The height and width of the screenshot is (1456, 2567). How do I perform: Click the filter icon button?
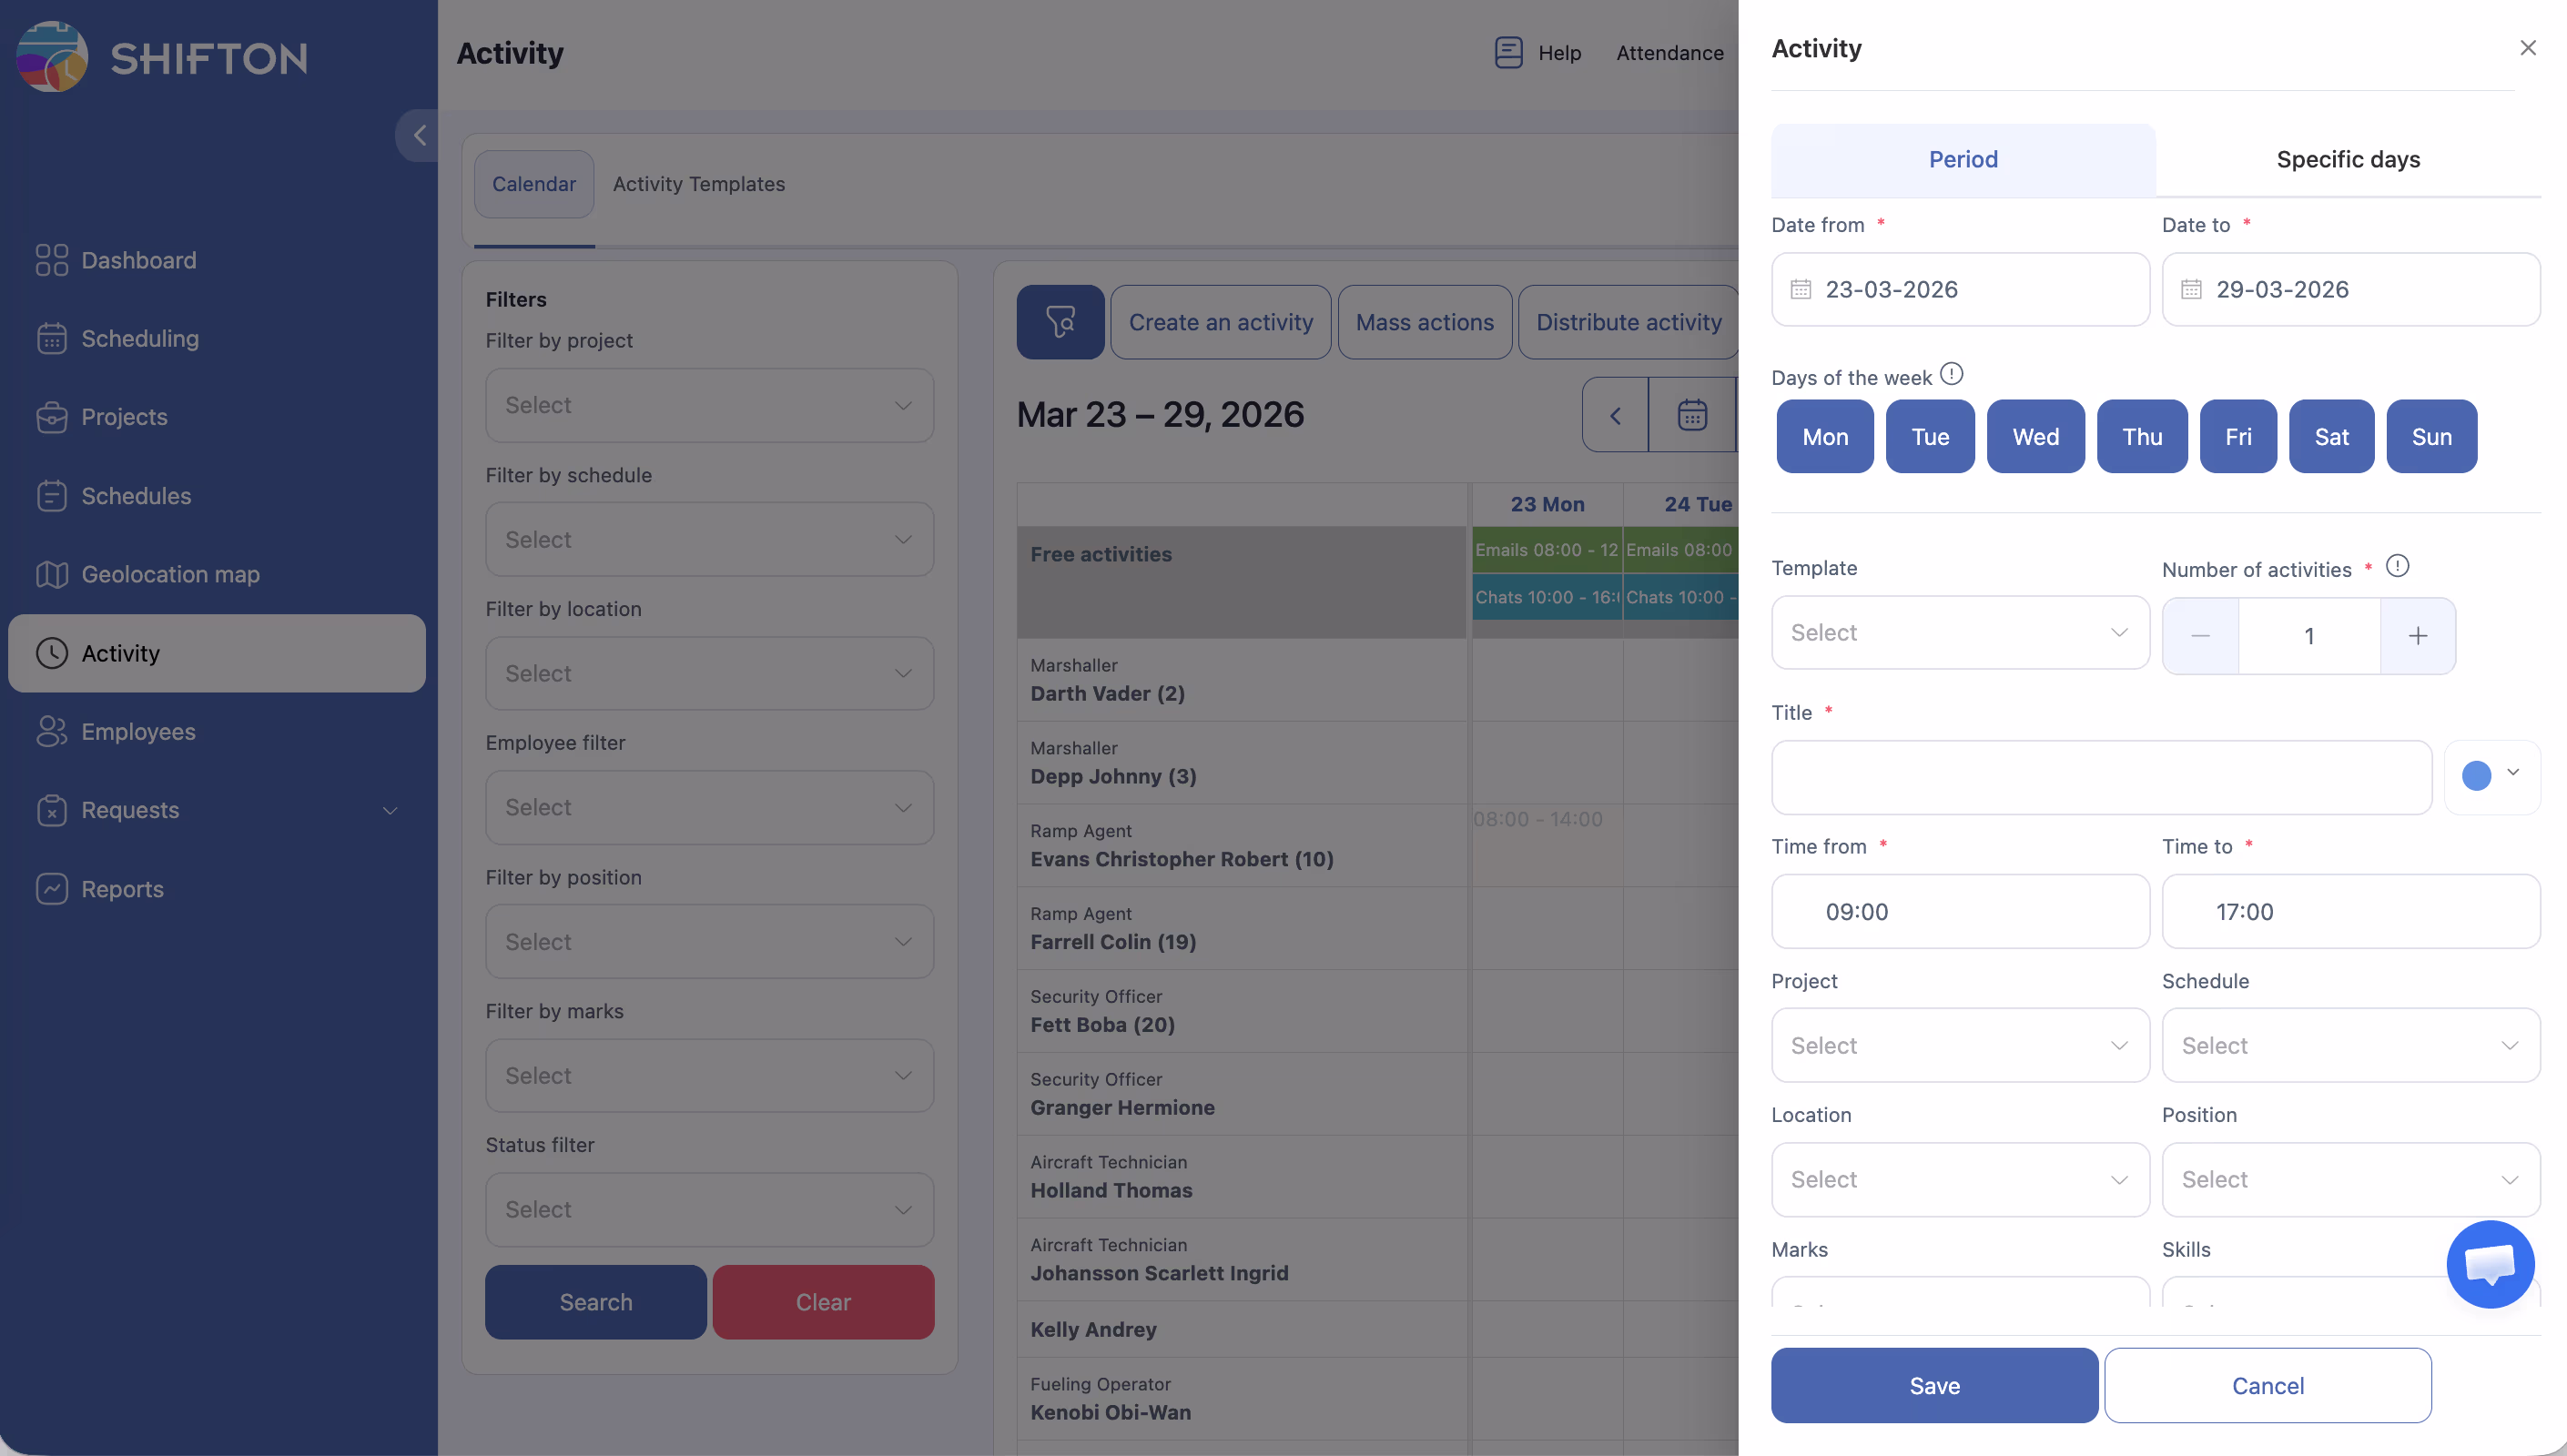[x=1060, y=322]
